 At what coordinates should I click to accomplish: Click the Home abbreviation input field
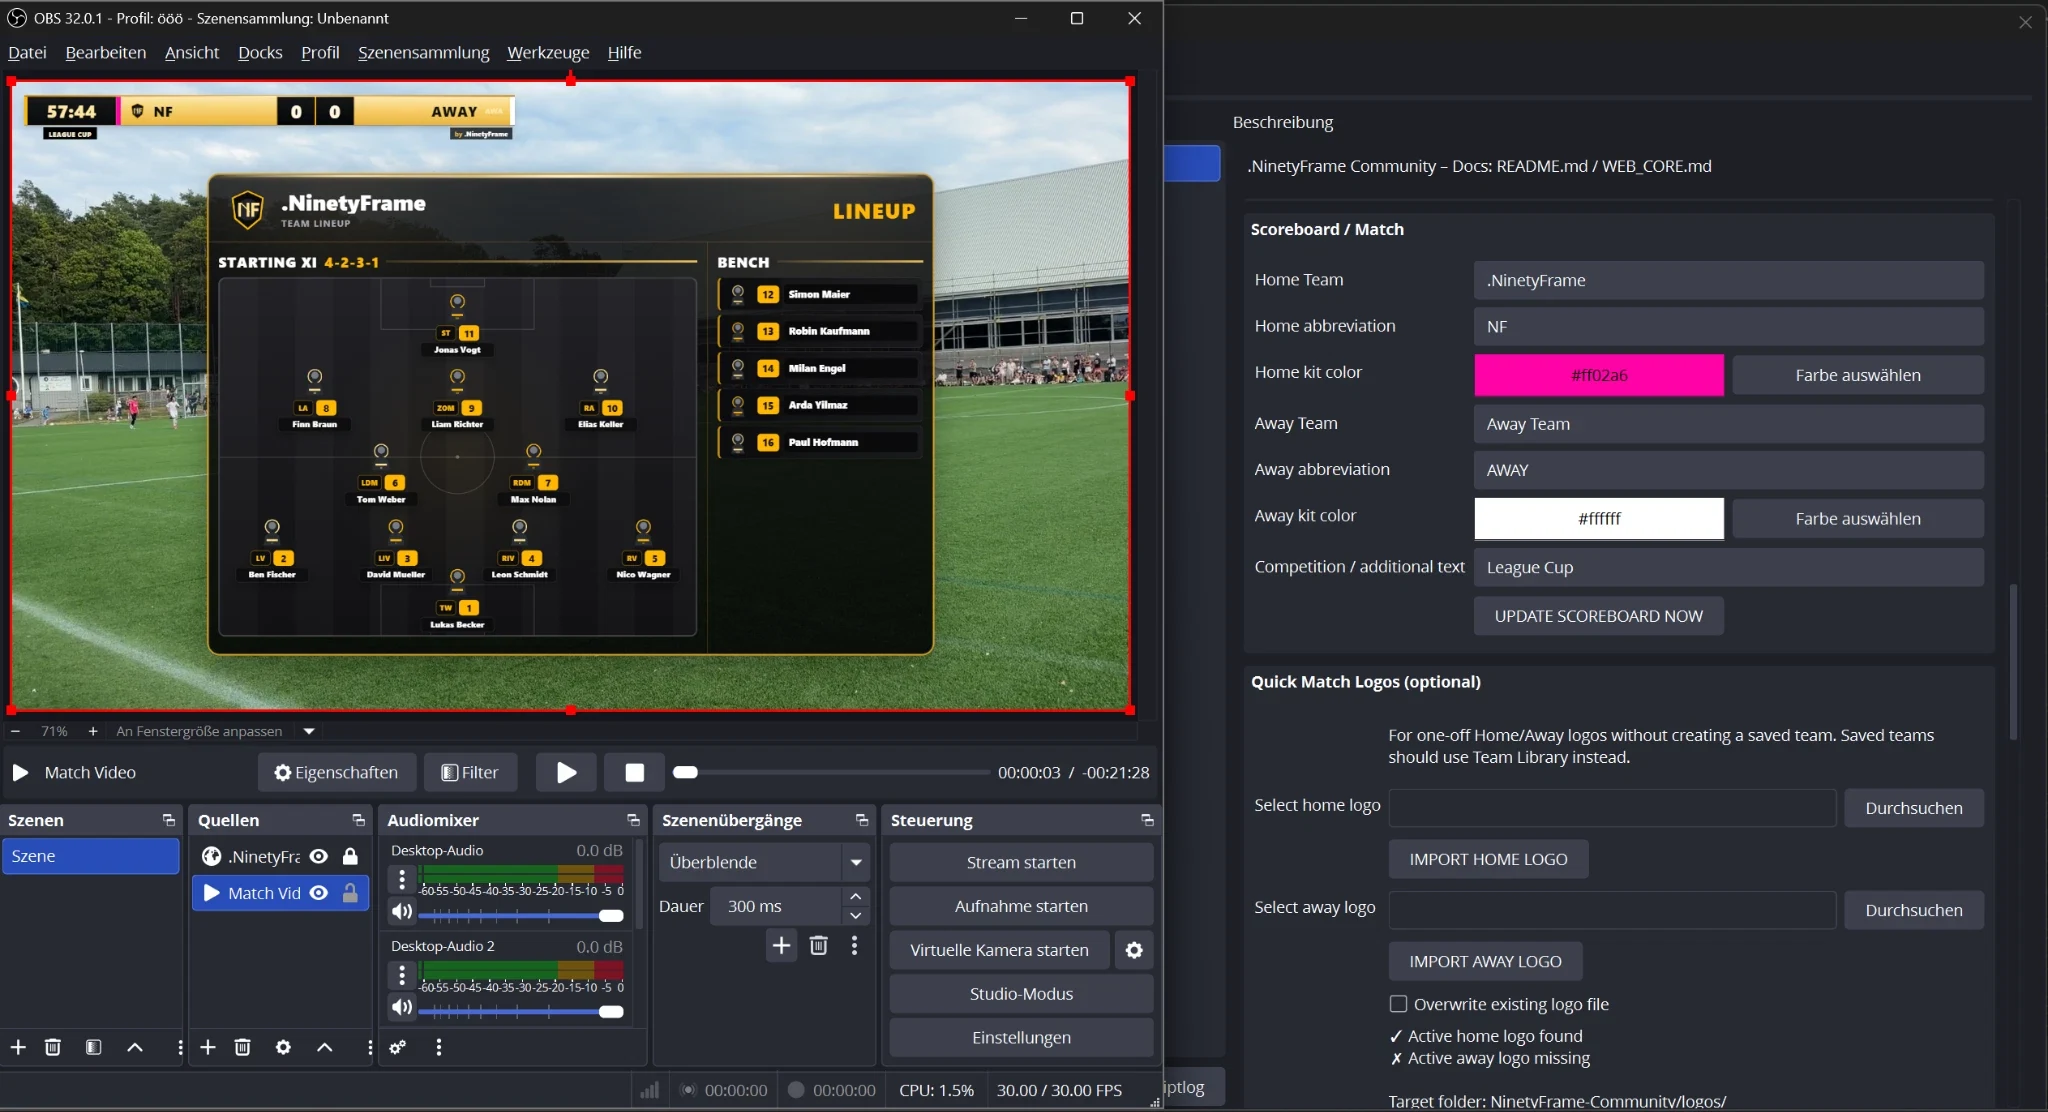tap(1728, 326)
